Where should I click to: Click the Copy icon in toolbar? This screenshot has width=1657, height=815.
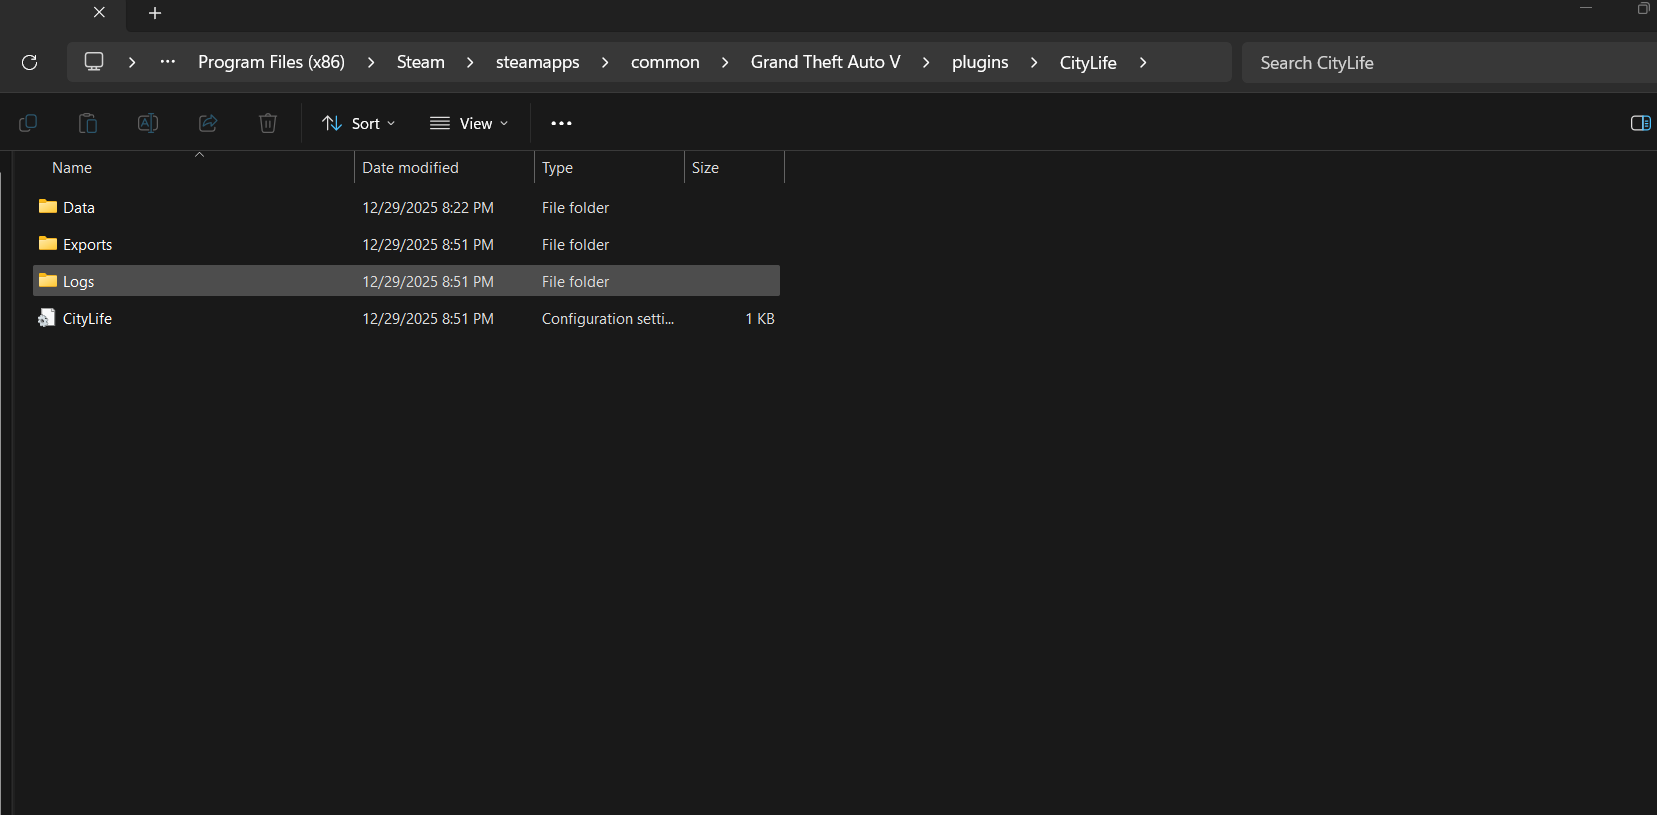tap(28, 123)
